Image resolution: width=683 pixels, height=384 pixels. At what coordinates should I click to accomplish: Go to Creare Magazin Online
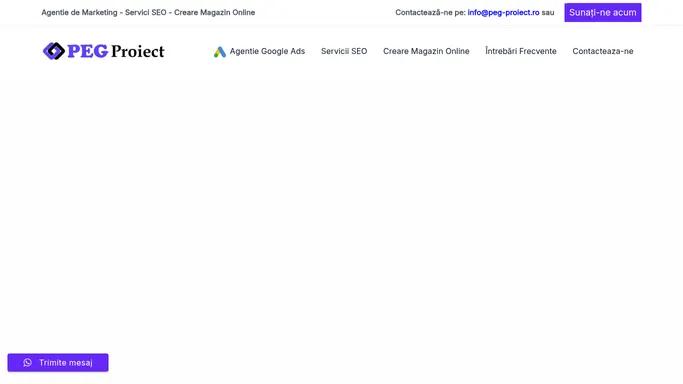pyautogui.click(x=426, y=51)
